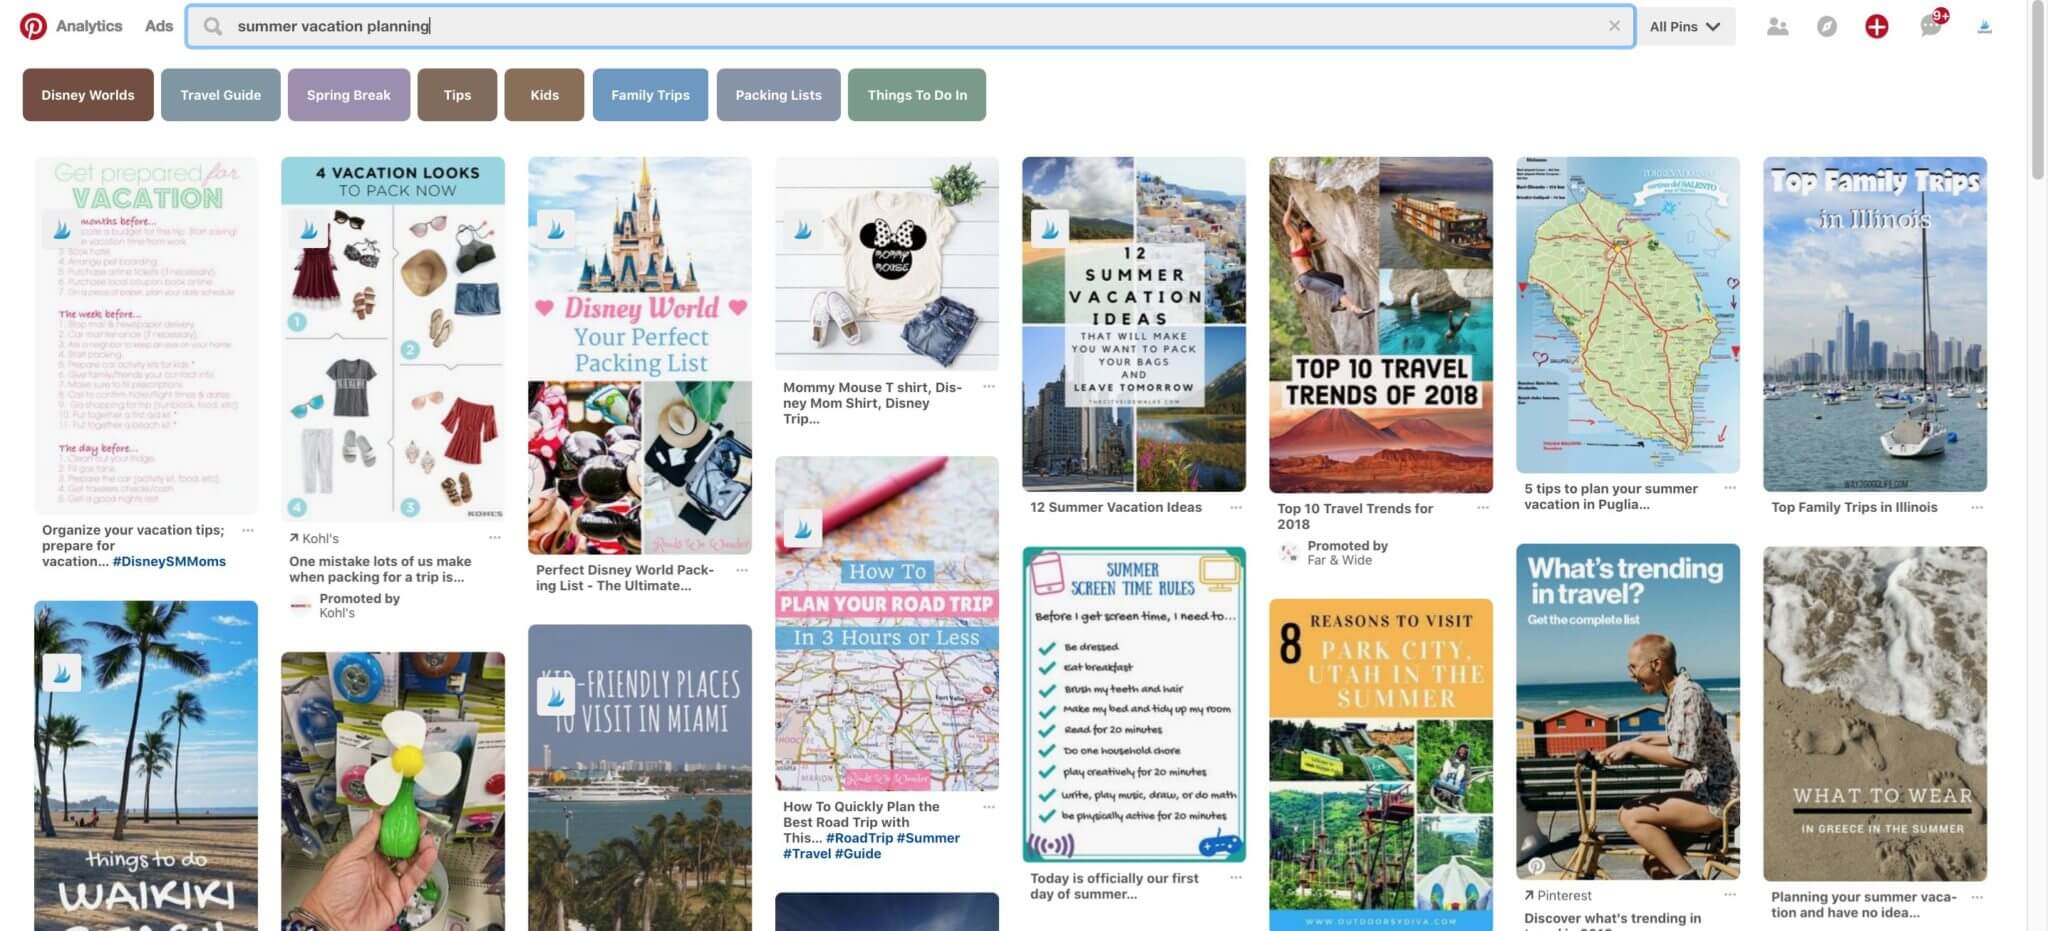This screenshot has width=2048, height=931.
Task: Open Summer Screen Time Rules pin image
Action: pos(1134,704)
